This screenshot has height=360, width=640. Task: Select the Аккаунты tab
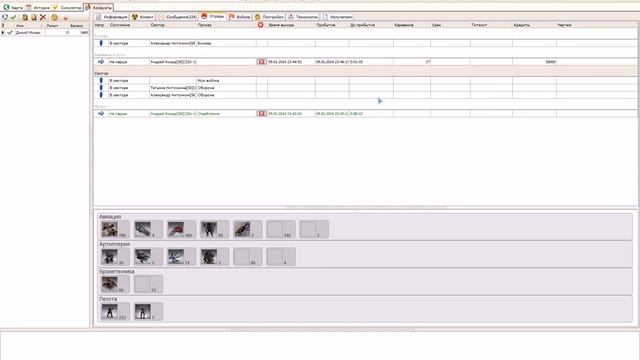point(98,7)
